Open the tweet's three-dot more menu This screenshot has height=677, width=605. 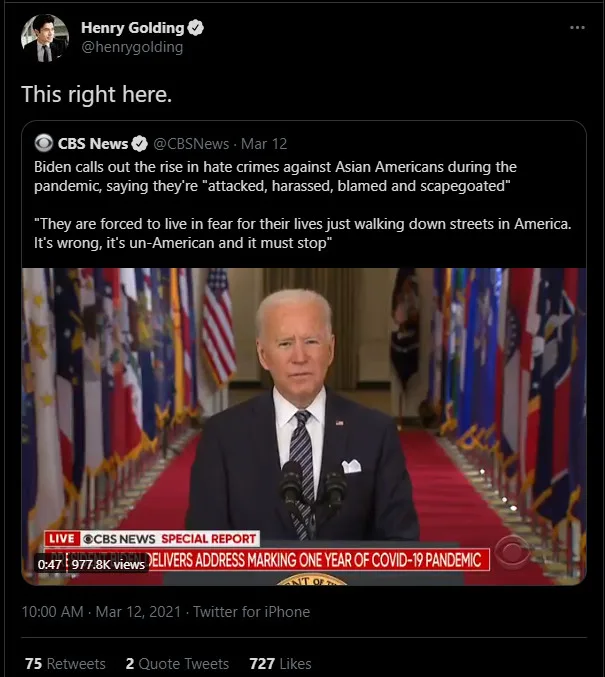pyautogui.click(x=577, y=28)
